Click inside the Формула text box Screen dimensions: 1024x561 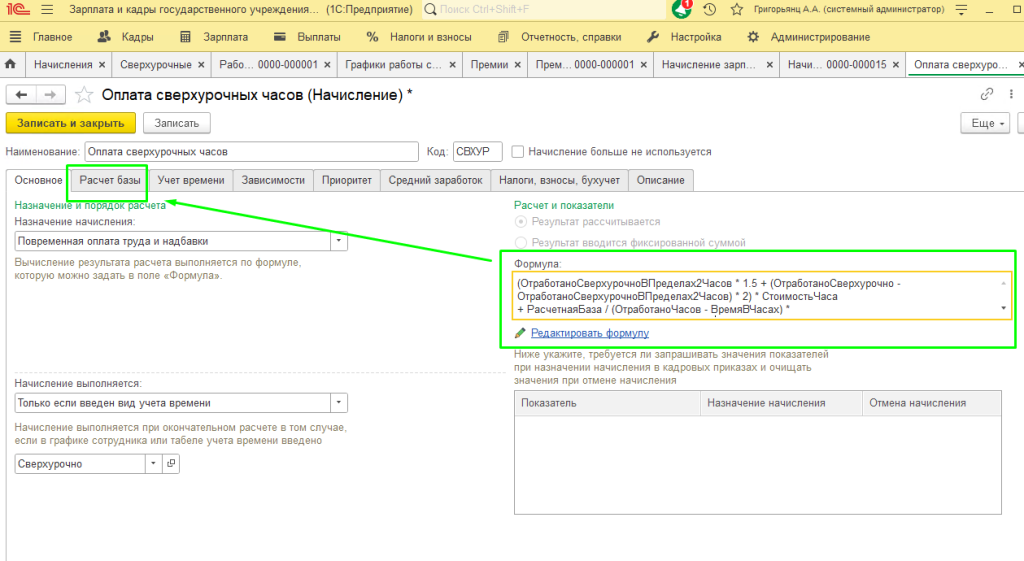tap(762, 296)
